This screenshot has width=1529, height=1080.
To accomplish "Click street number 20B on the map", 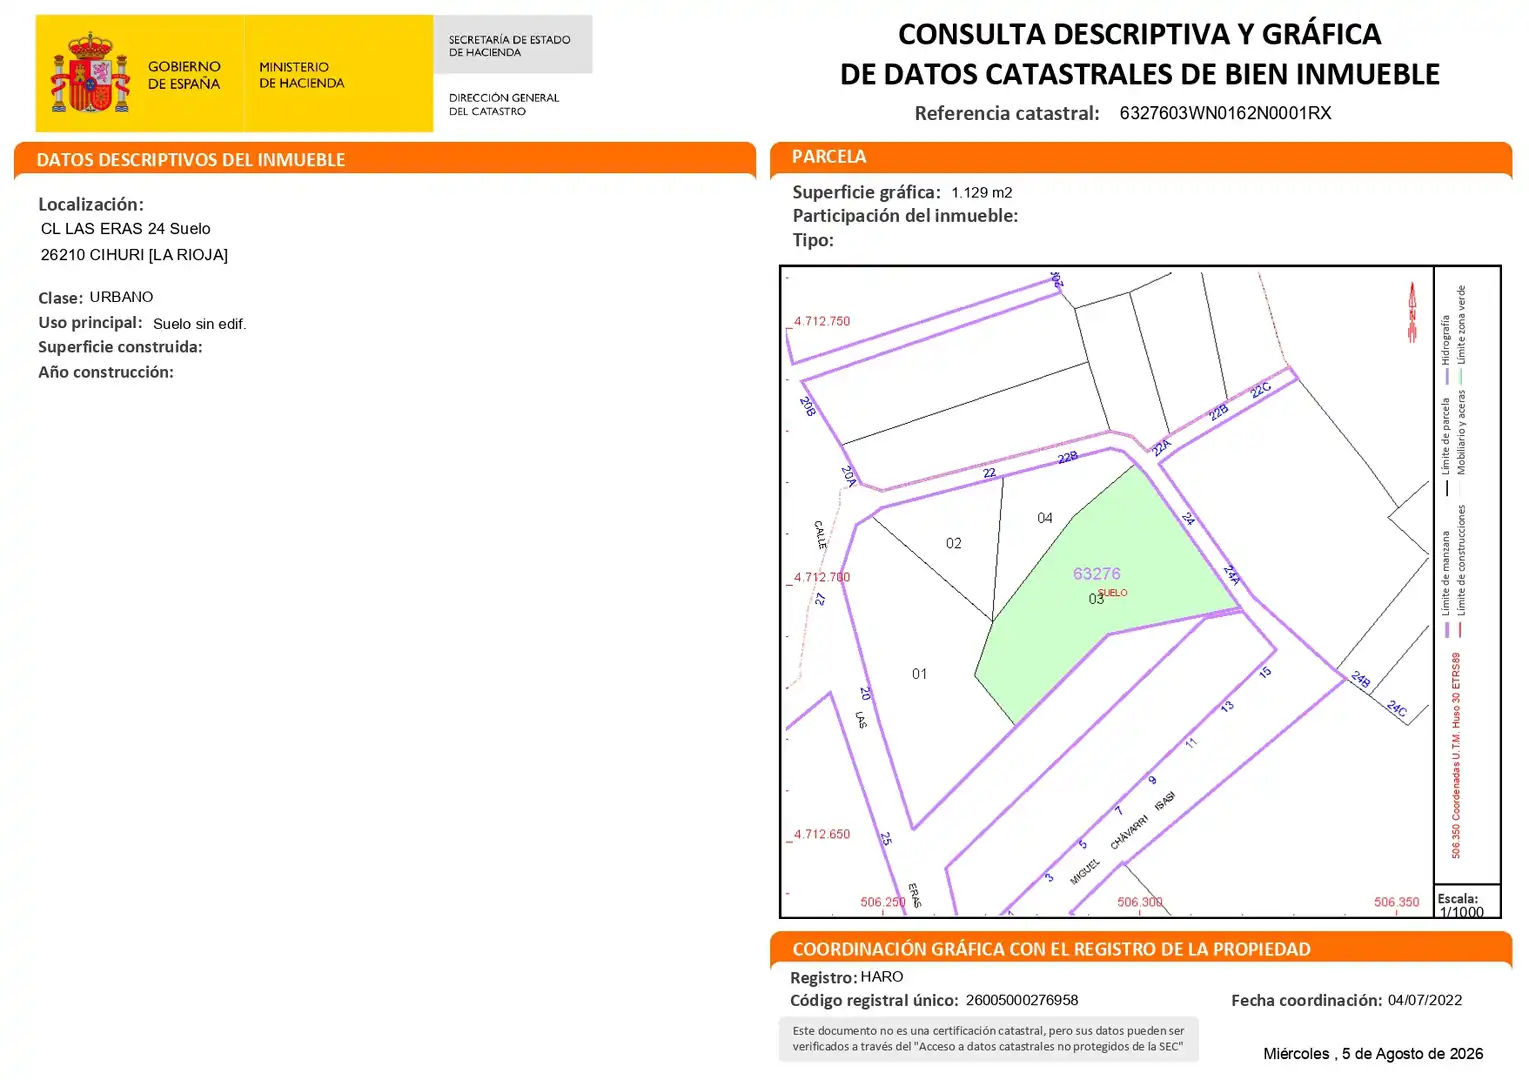I will 808,406.
